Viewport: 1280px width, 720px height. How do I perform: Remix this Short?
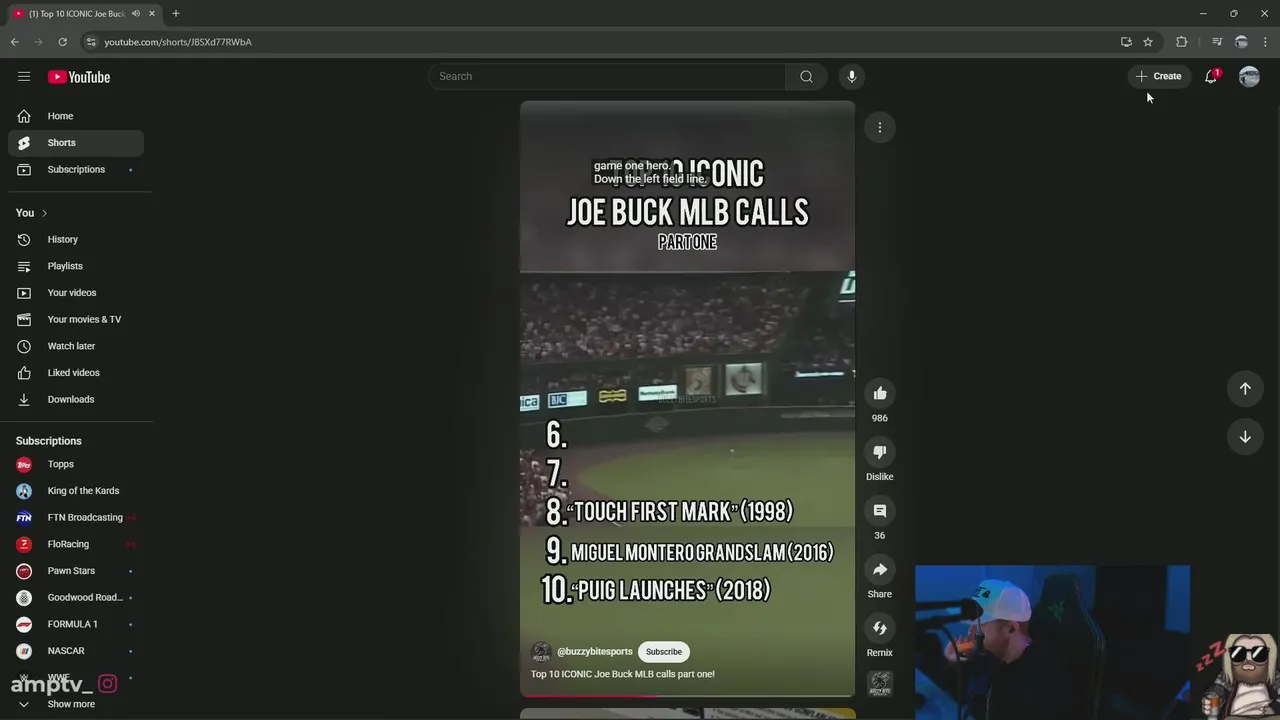tap(880, 628)
